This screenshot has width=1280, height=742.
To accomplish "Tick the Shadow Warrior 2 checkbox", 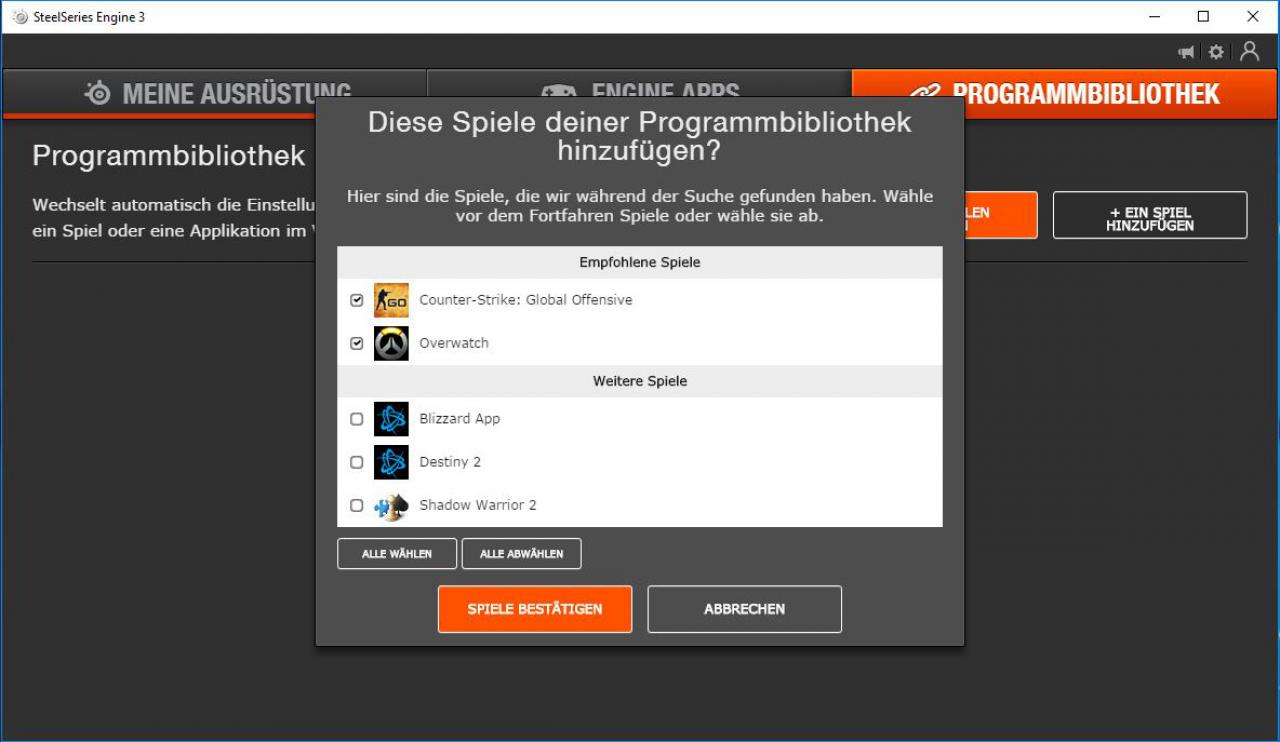I will click(x=357, y=505).
